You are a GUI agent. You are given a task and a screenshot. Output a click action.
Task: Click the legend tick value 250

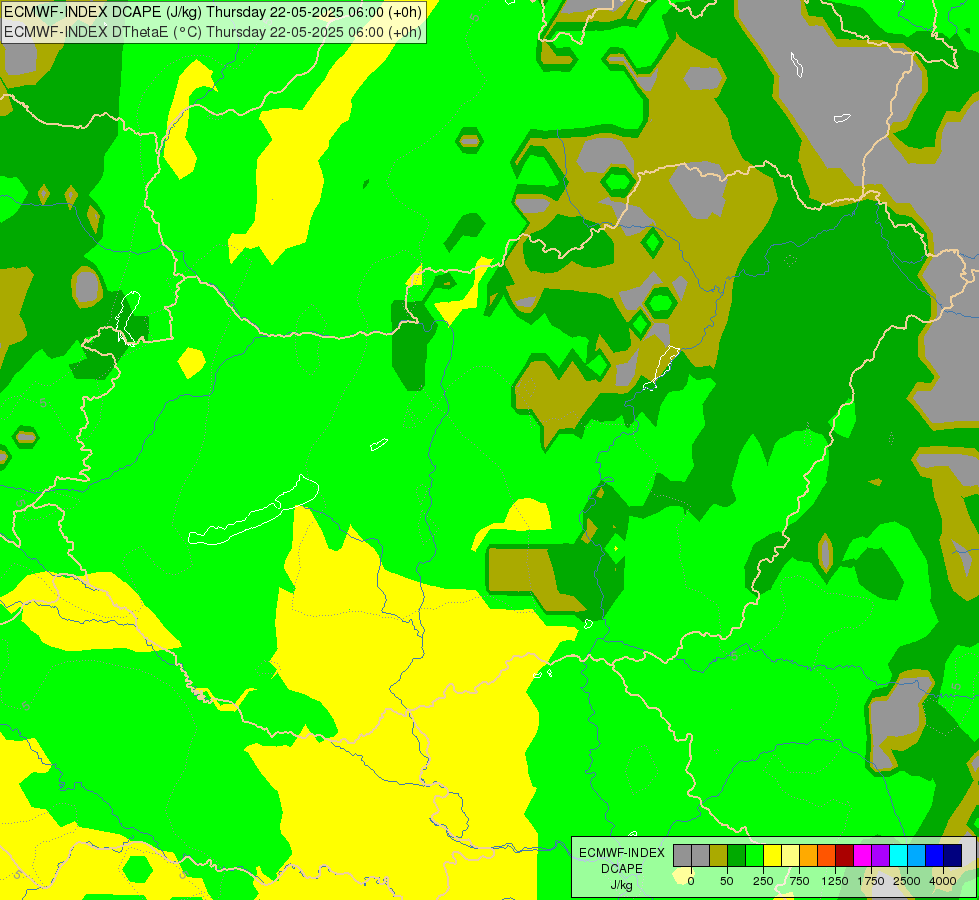763,881
